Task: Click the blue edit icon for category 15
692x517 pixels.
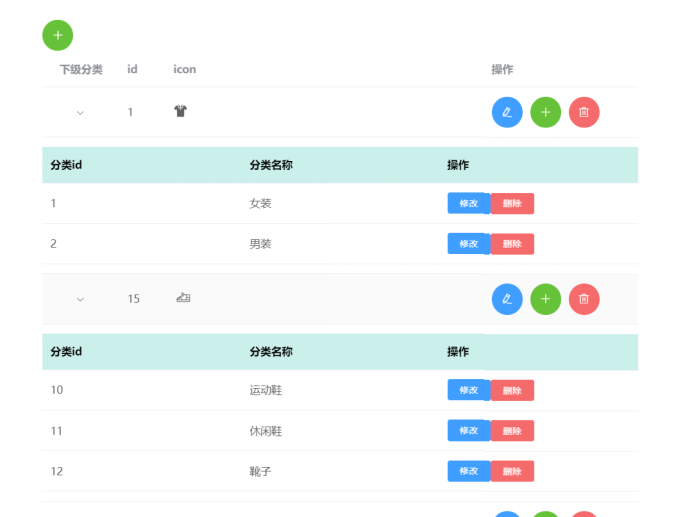Action: coord(507,299)
